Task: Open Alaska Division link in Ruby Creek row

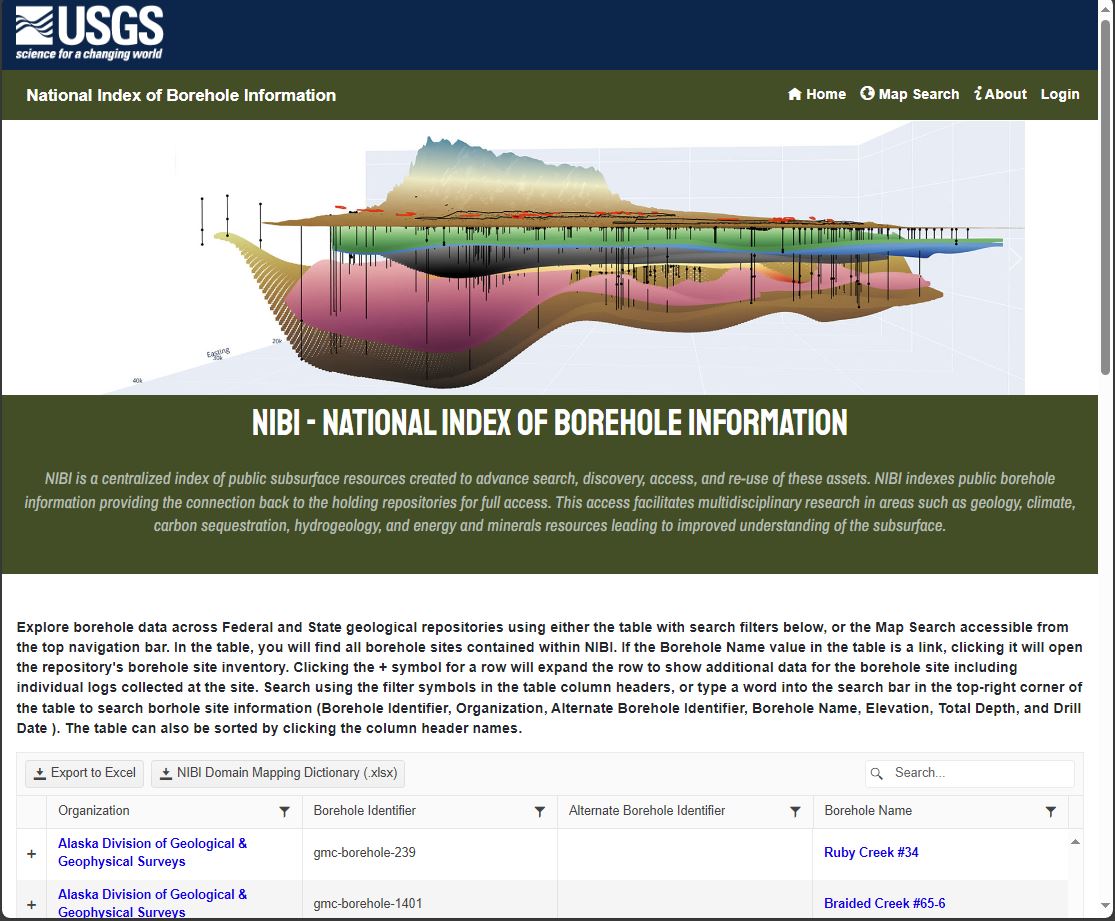Action: click(x=152, y=852)
